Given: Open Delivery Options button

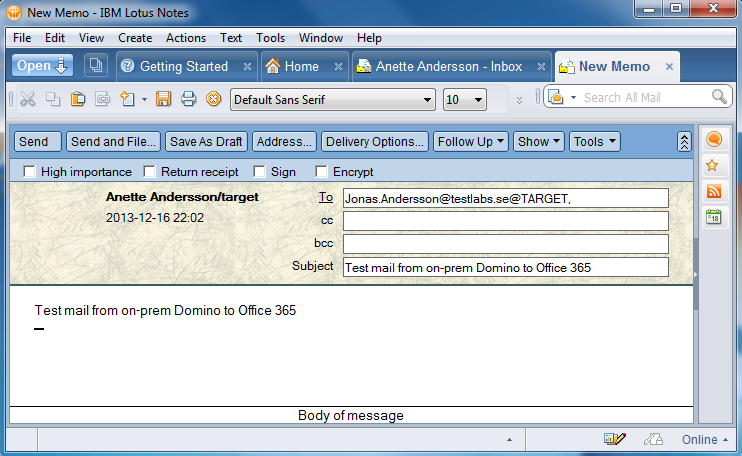Looking at the screenshot, I should 374,141.
